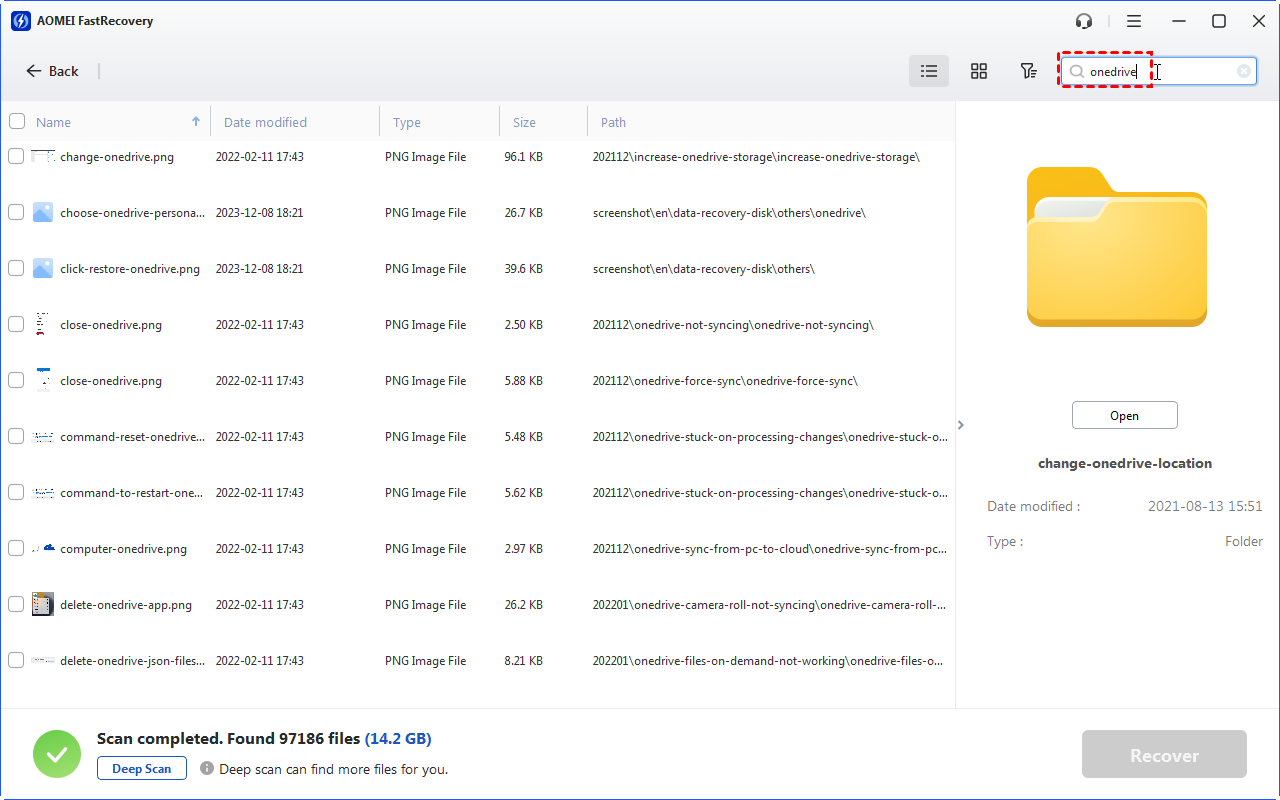Sort files by Date modified column

pos(265,121)
